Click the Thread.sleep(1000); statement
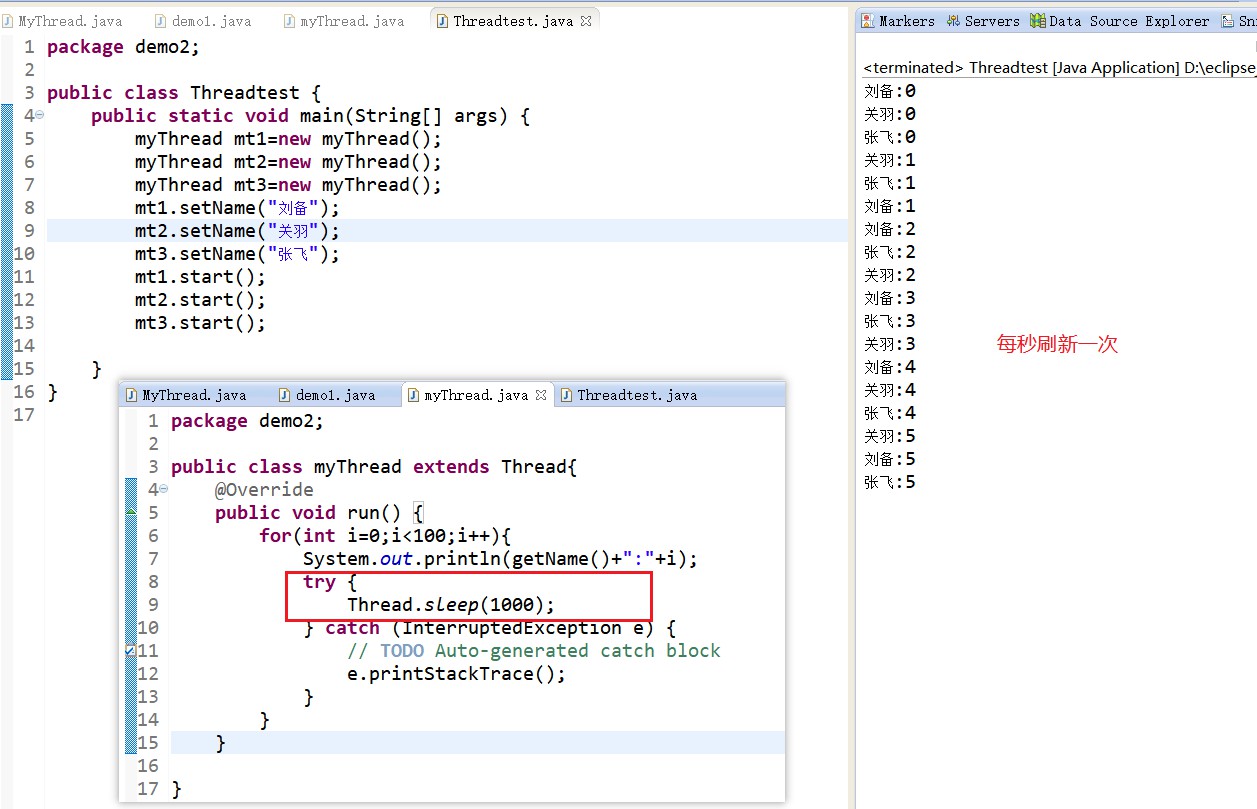Screen dimensions: 1257x809 (451, 605)
